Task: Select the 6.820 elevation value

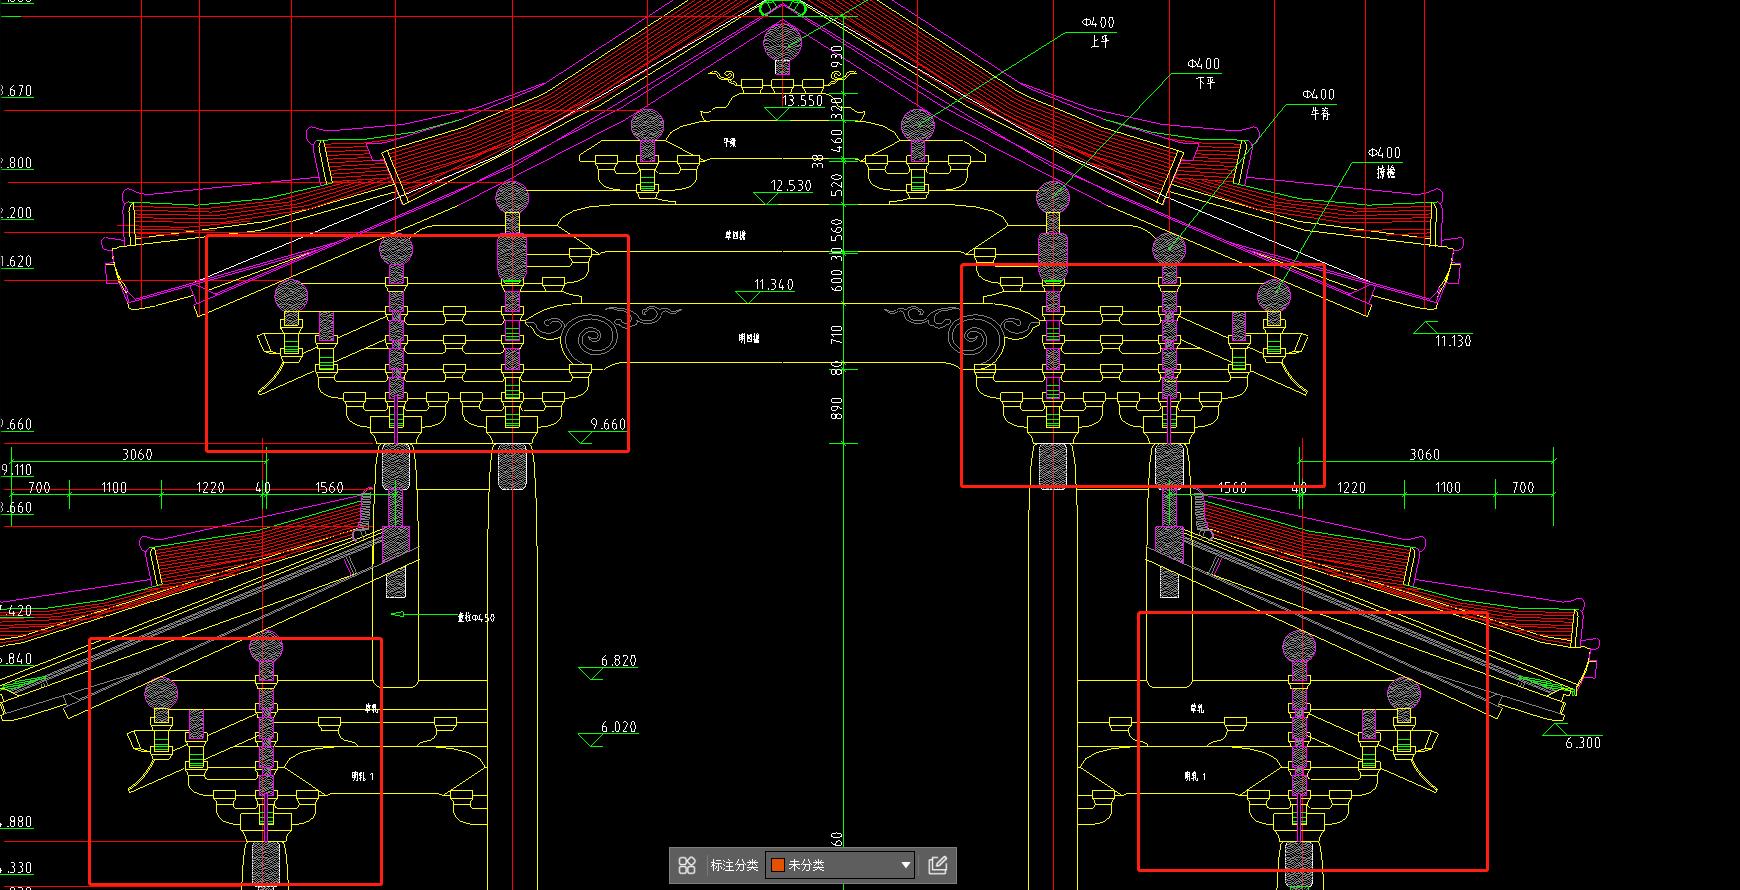Action: click(619, 661)
